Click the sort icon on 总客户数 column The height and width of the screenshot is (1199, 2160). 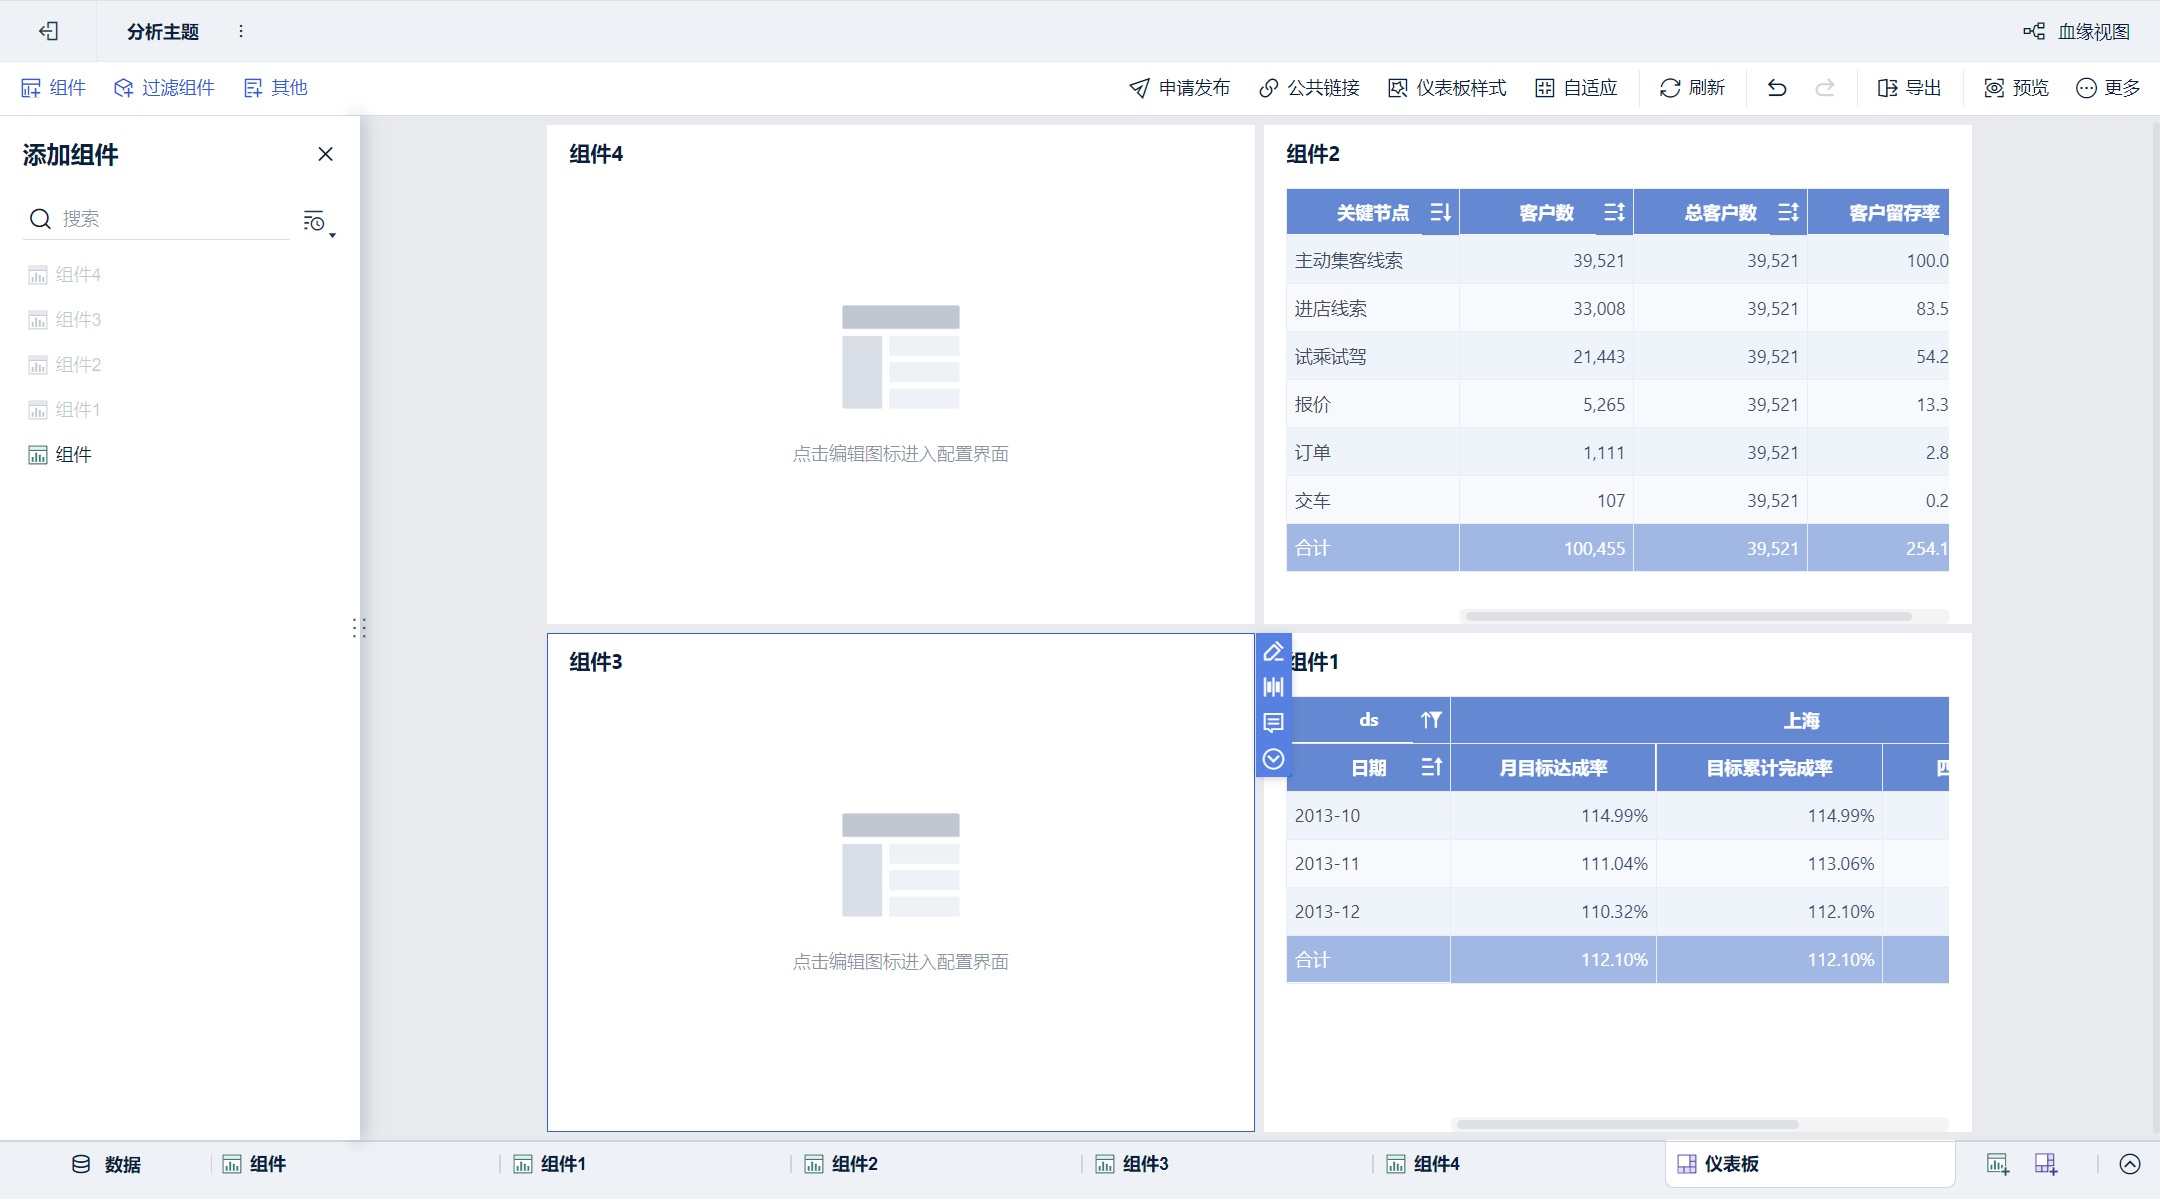coord(1788,212)
